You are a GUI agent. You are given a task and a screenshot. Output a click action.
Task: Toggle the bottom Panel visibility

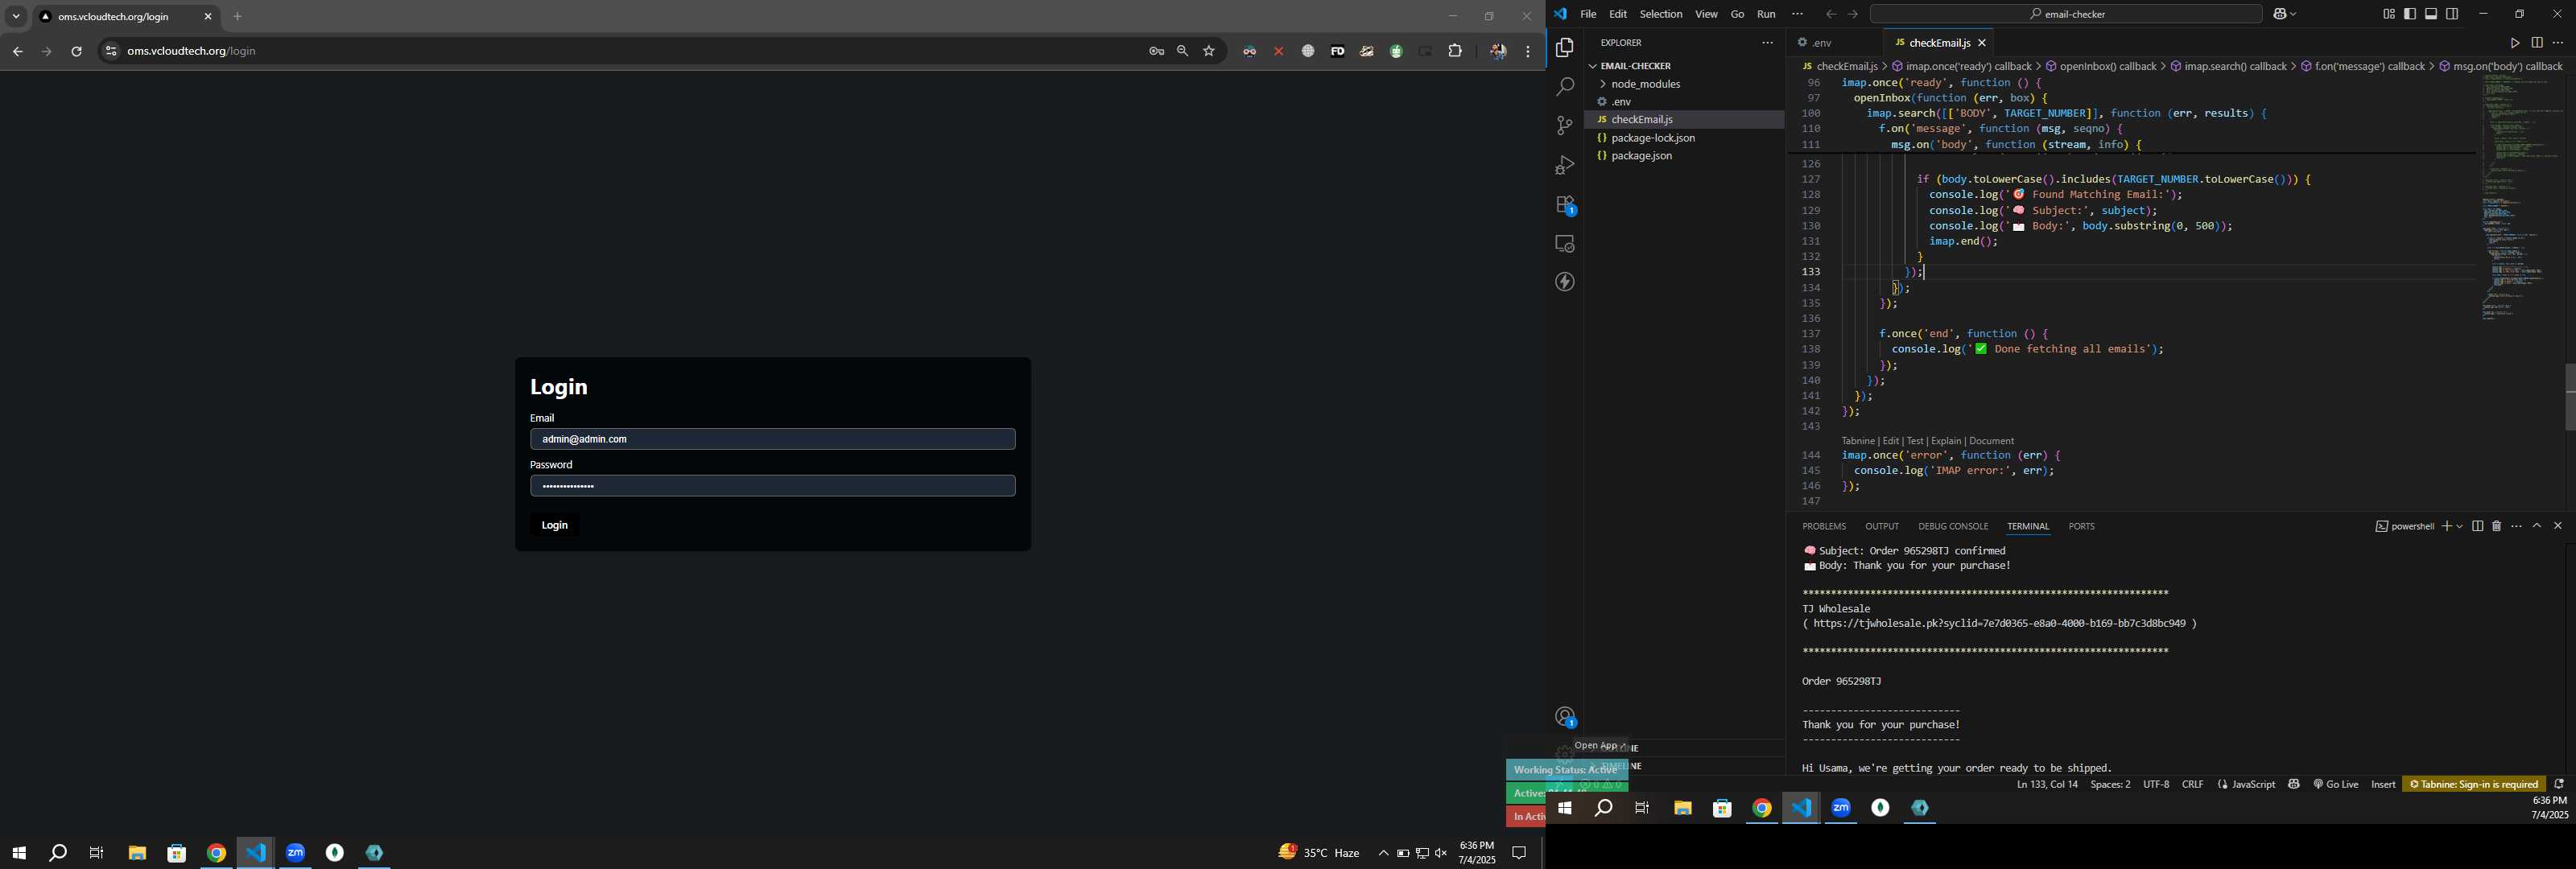click(2431, 14)
